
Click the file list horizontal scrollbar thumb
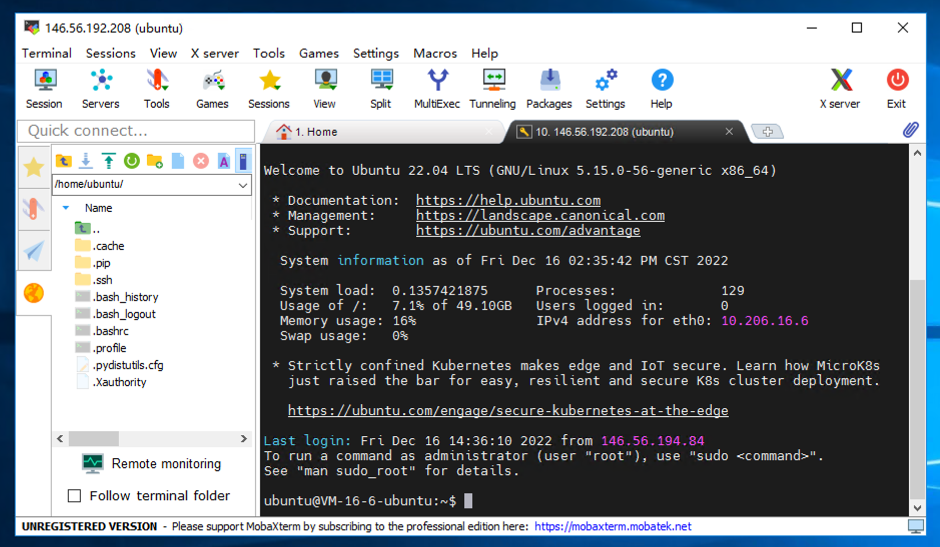94,439
